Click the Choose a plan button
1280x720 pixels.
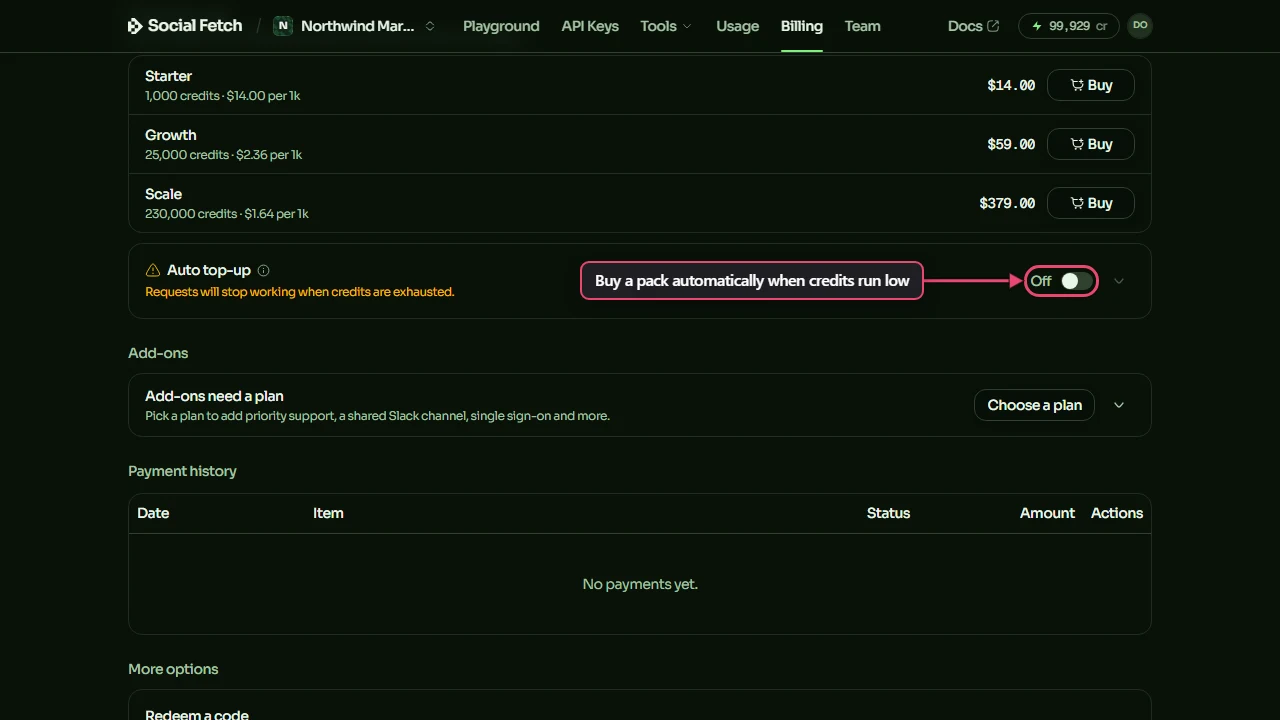pyautogui.click(x=1035, y=405)
